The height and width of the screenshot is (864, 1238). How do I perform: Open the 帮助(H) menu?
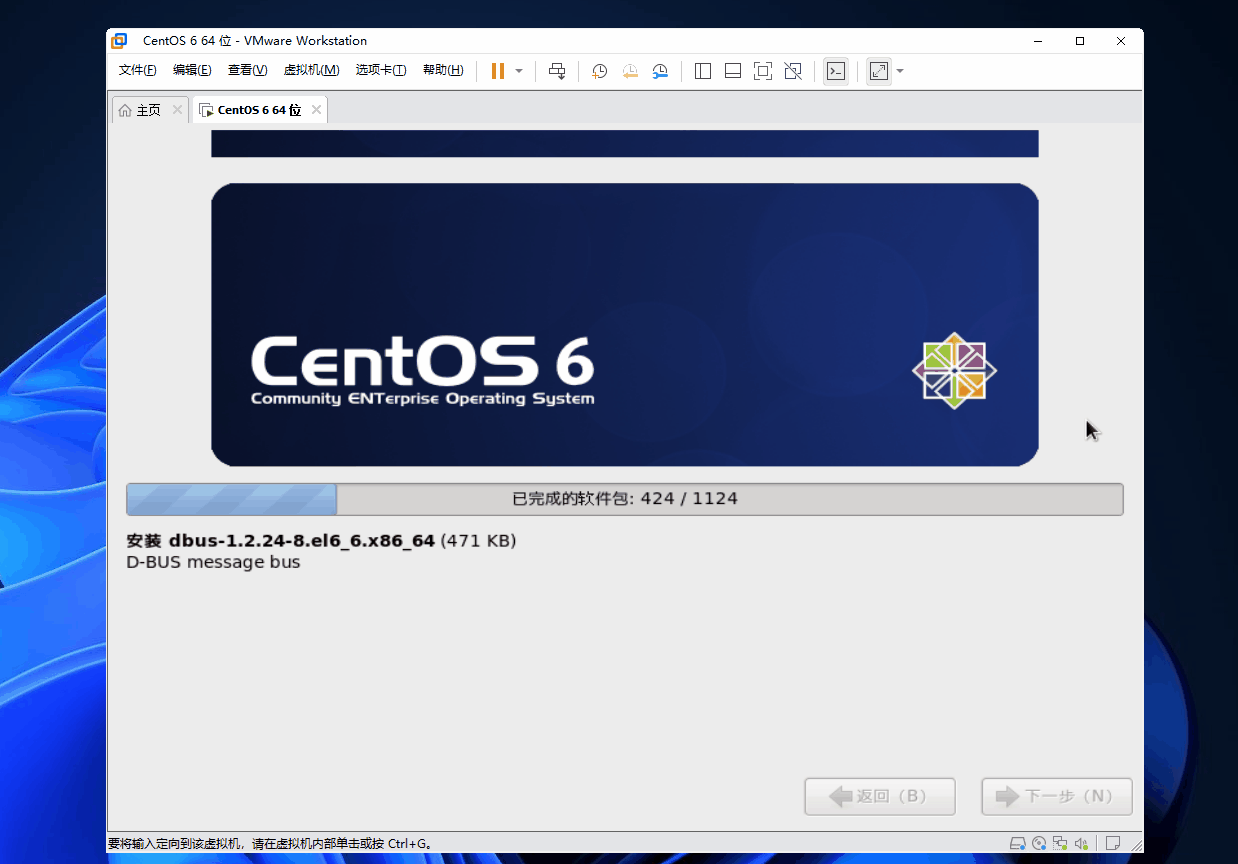pos(443,70)
